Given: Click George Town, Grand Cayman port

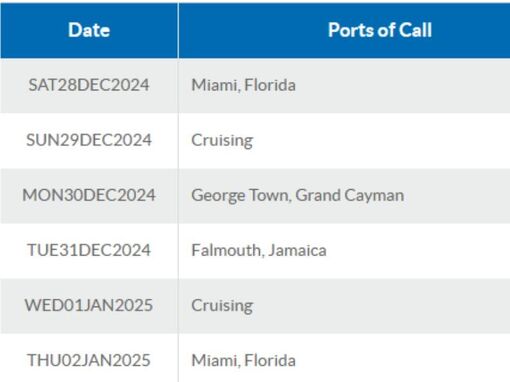Looking at the screenshot, I should click(298, 196).
